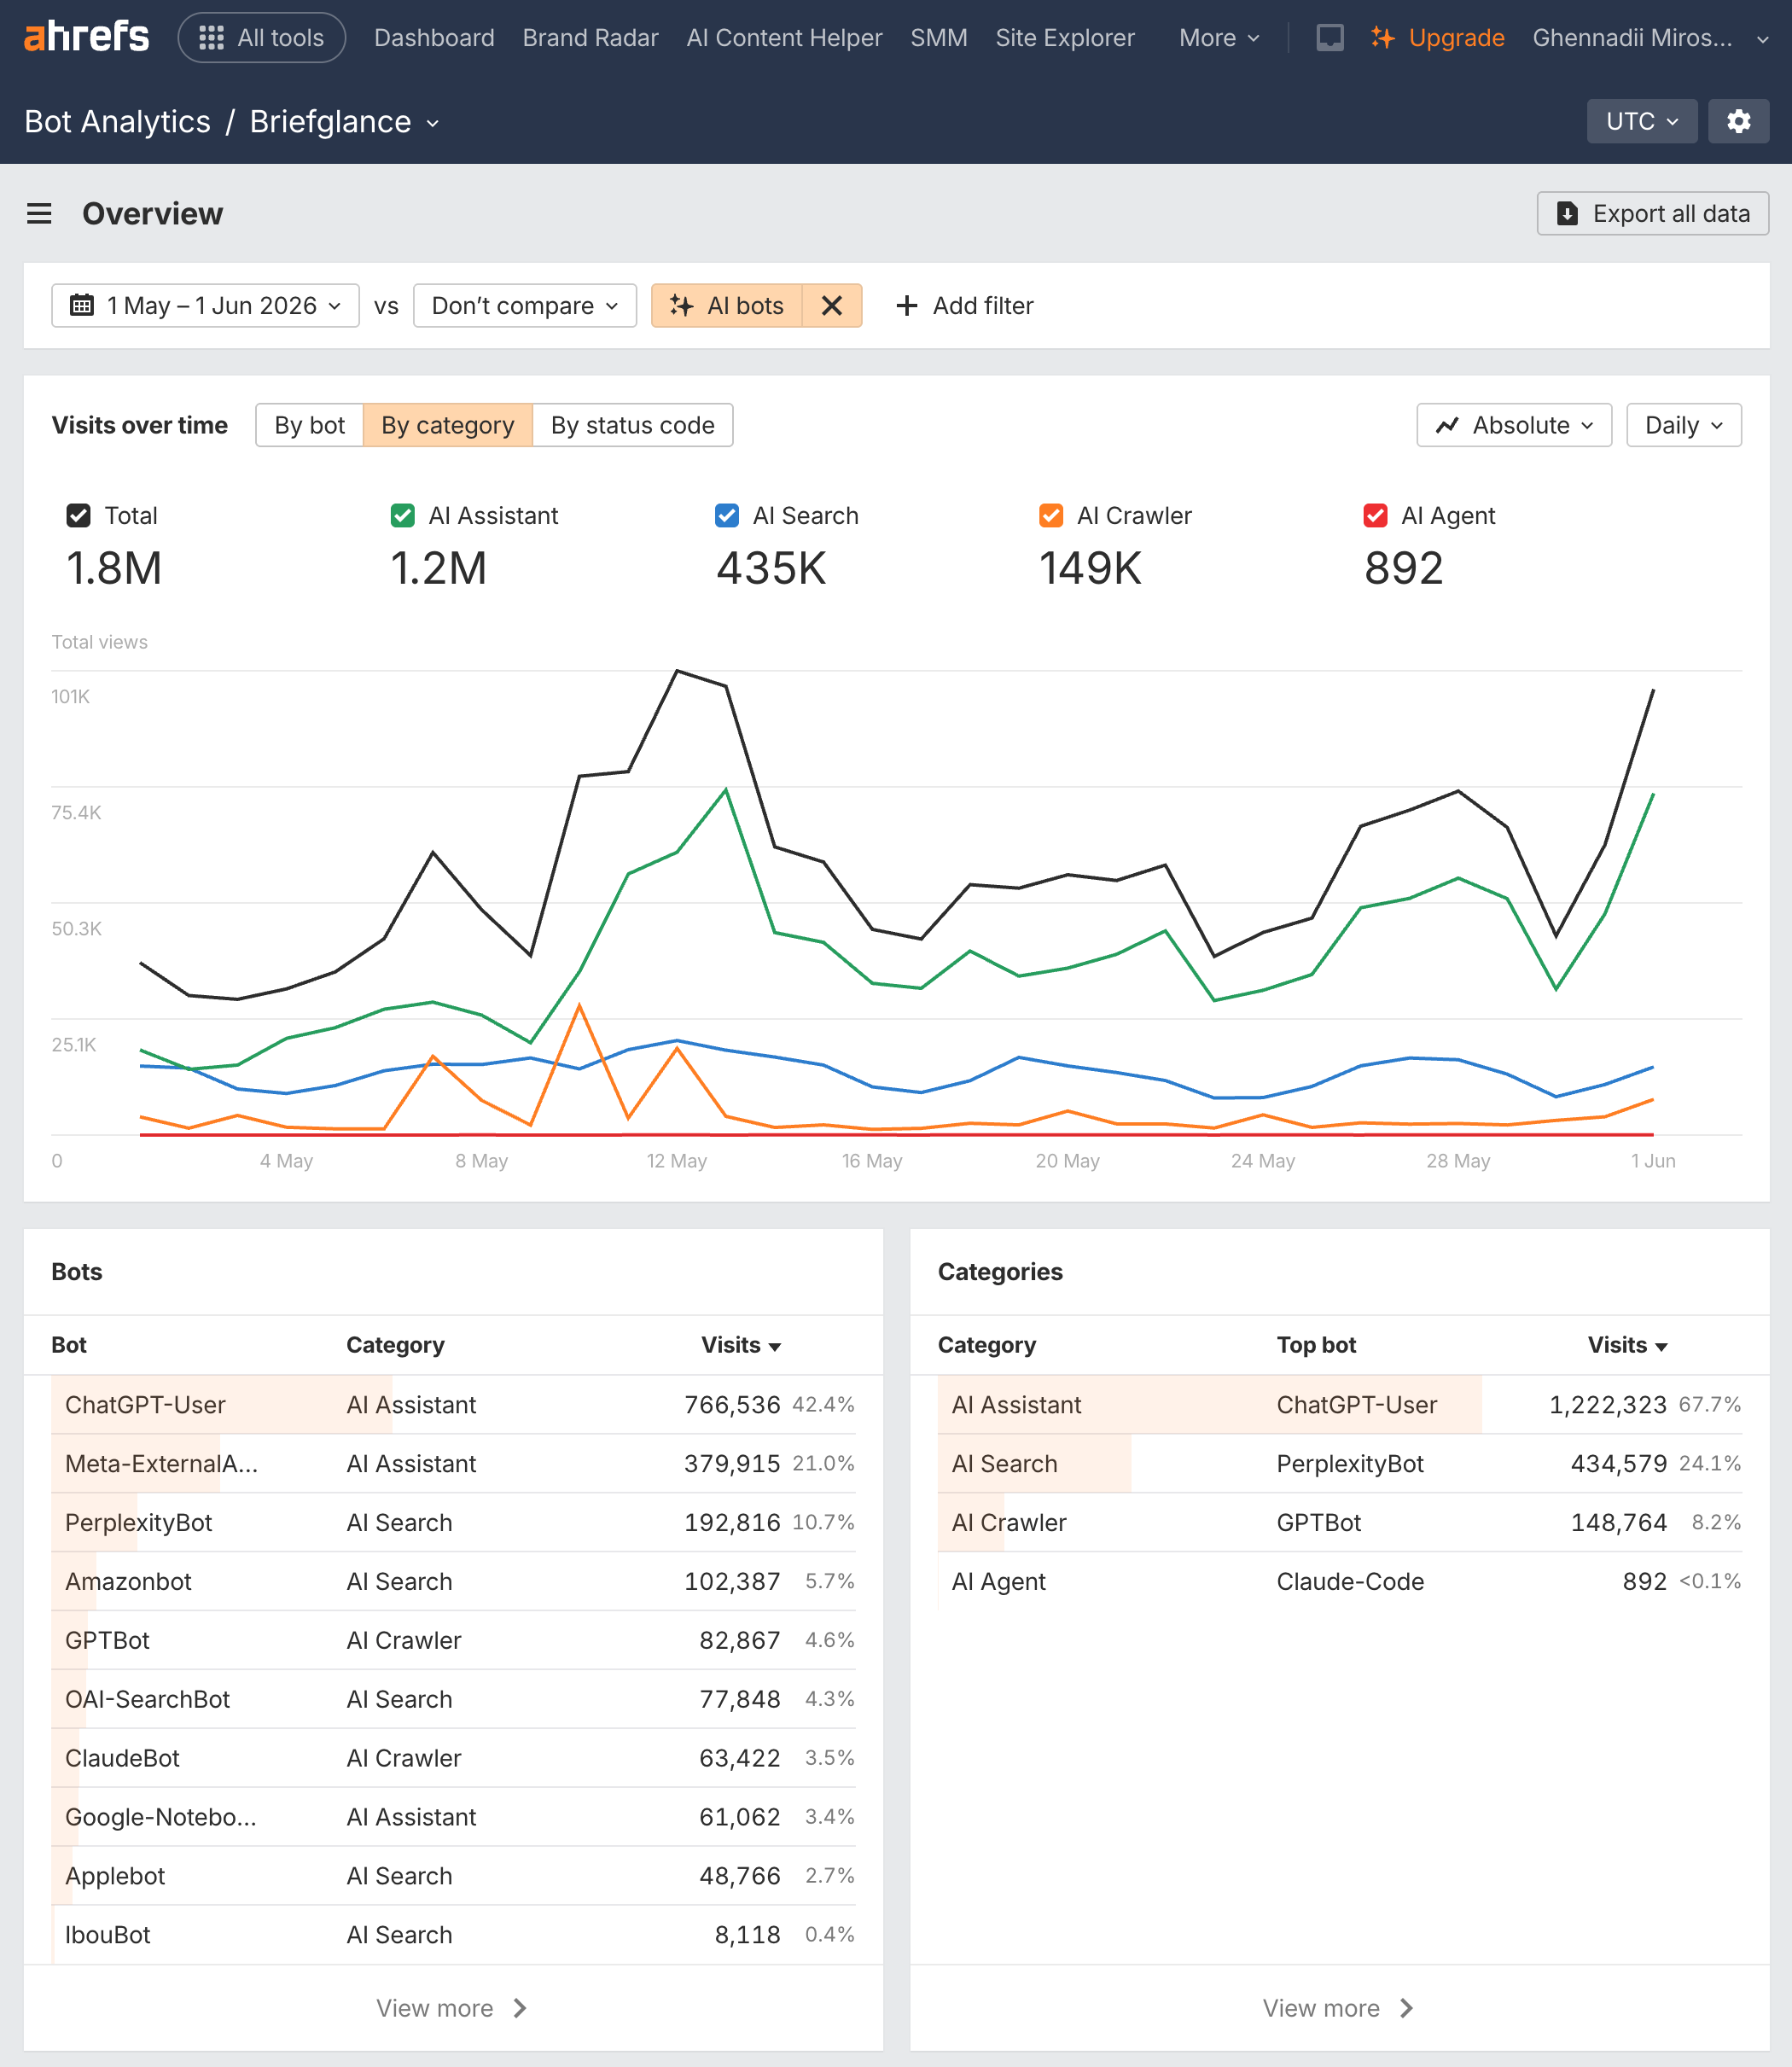The width and height of the screenshot is (1792, 2067).
Task: Open the Daily granularity dropdown
Action: [x=1683, y=425]
